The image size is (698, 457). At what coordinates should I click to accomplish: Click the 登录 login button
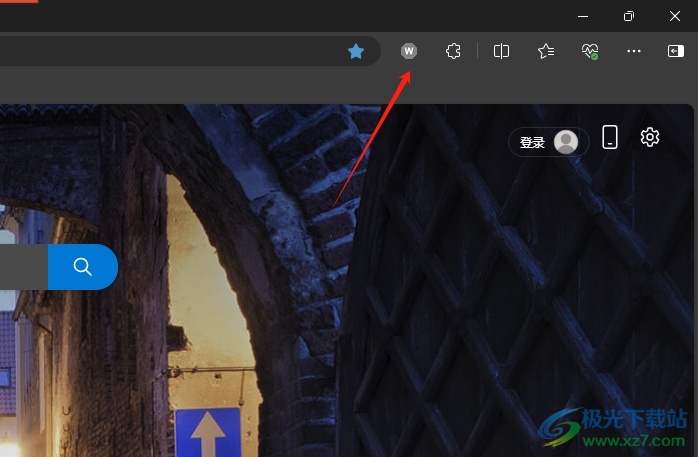click(549, 142)
